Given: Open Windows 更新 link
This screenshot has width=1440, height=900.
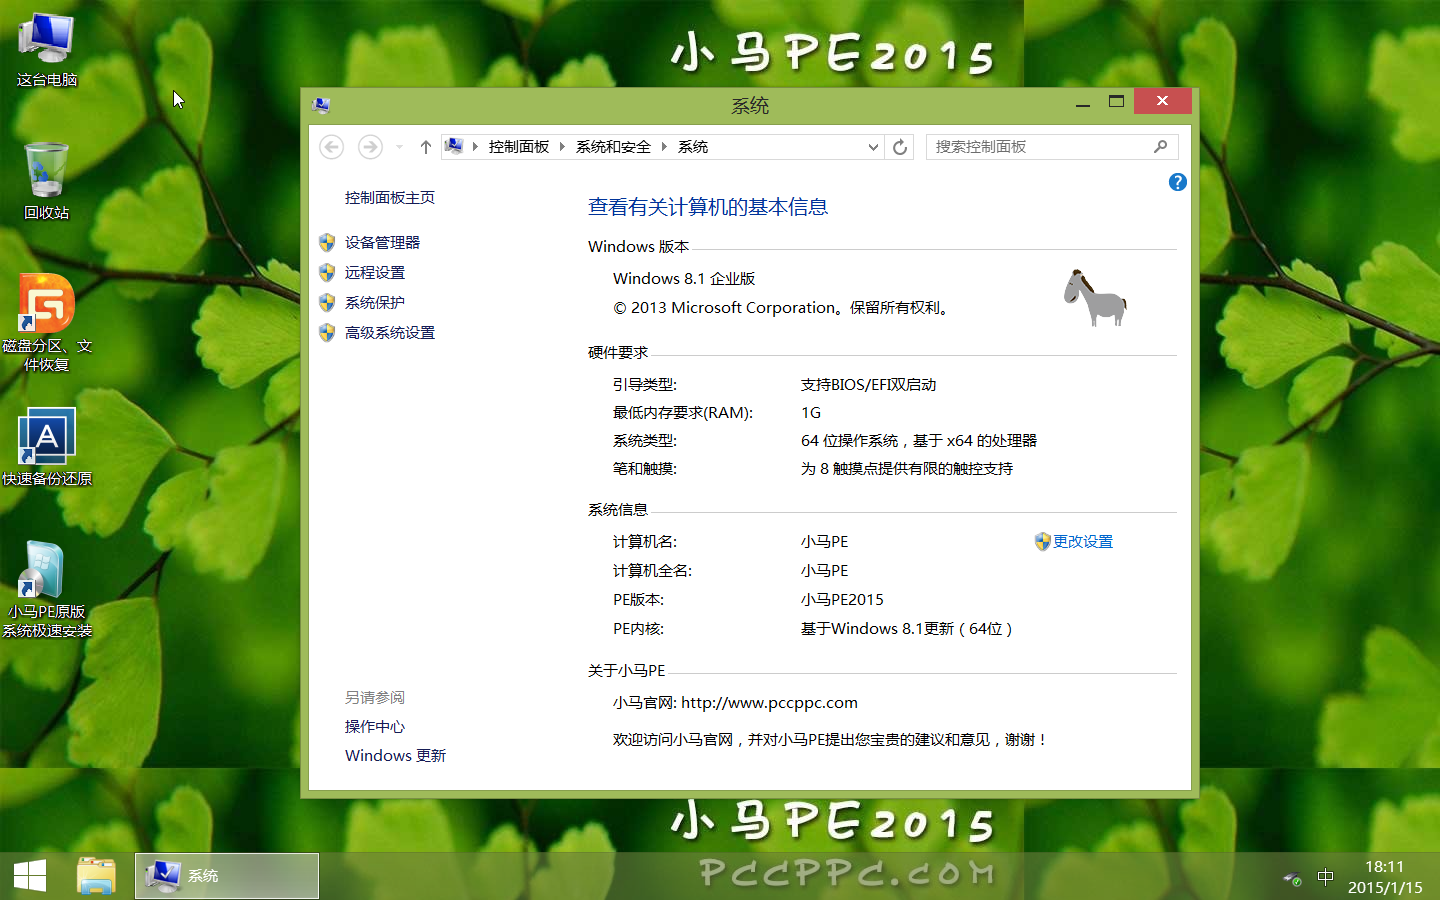Looking at the screenshot, I should coord(396,756).
